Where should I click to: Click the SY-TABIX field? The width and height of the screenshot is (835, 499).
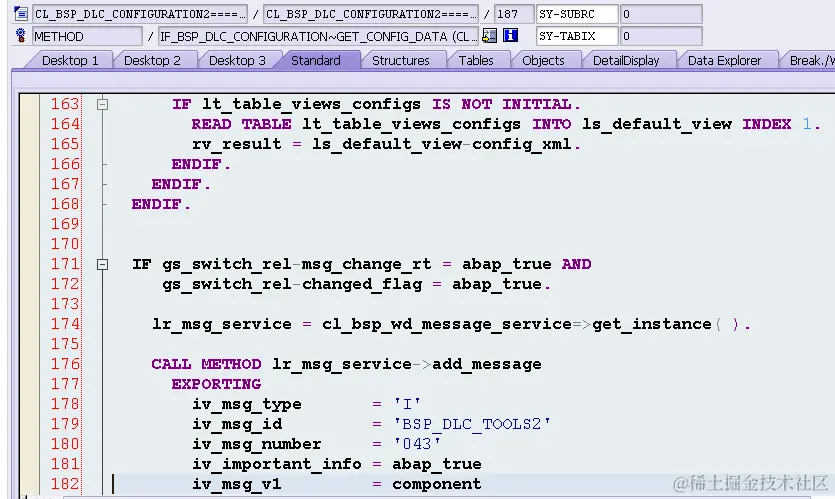577,36
